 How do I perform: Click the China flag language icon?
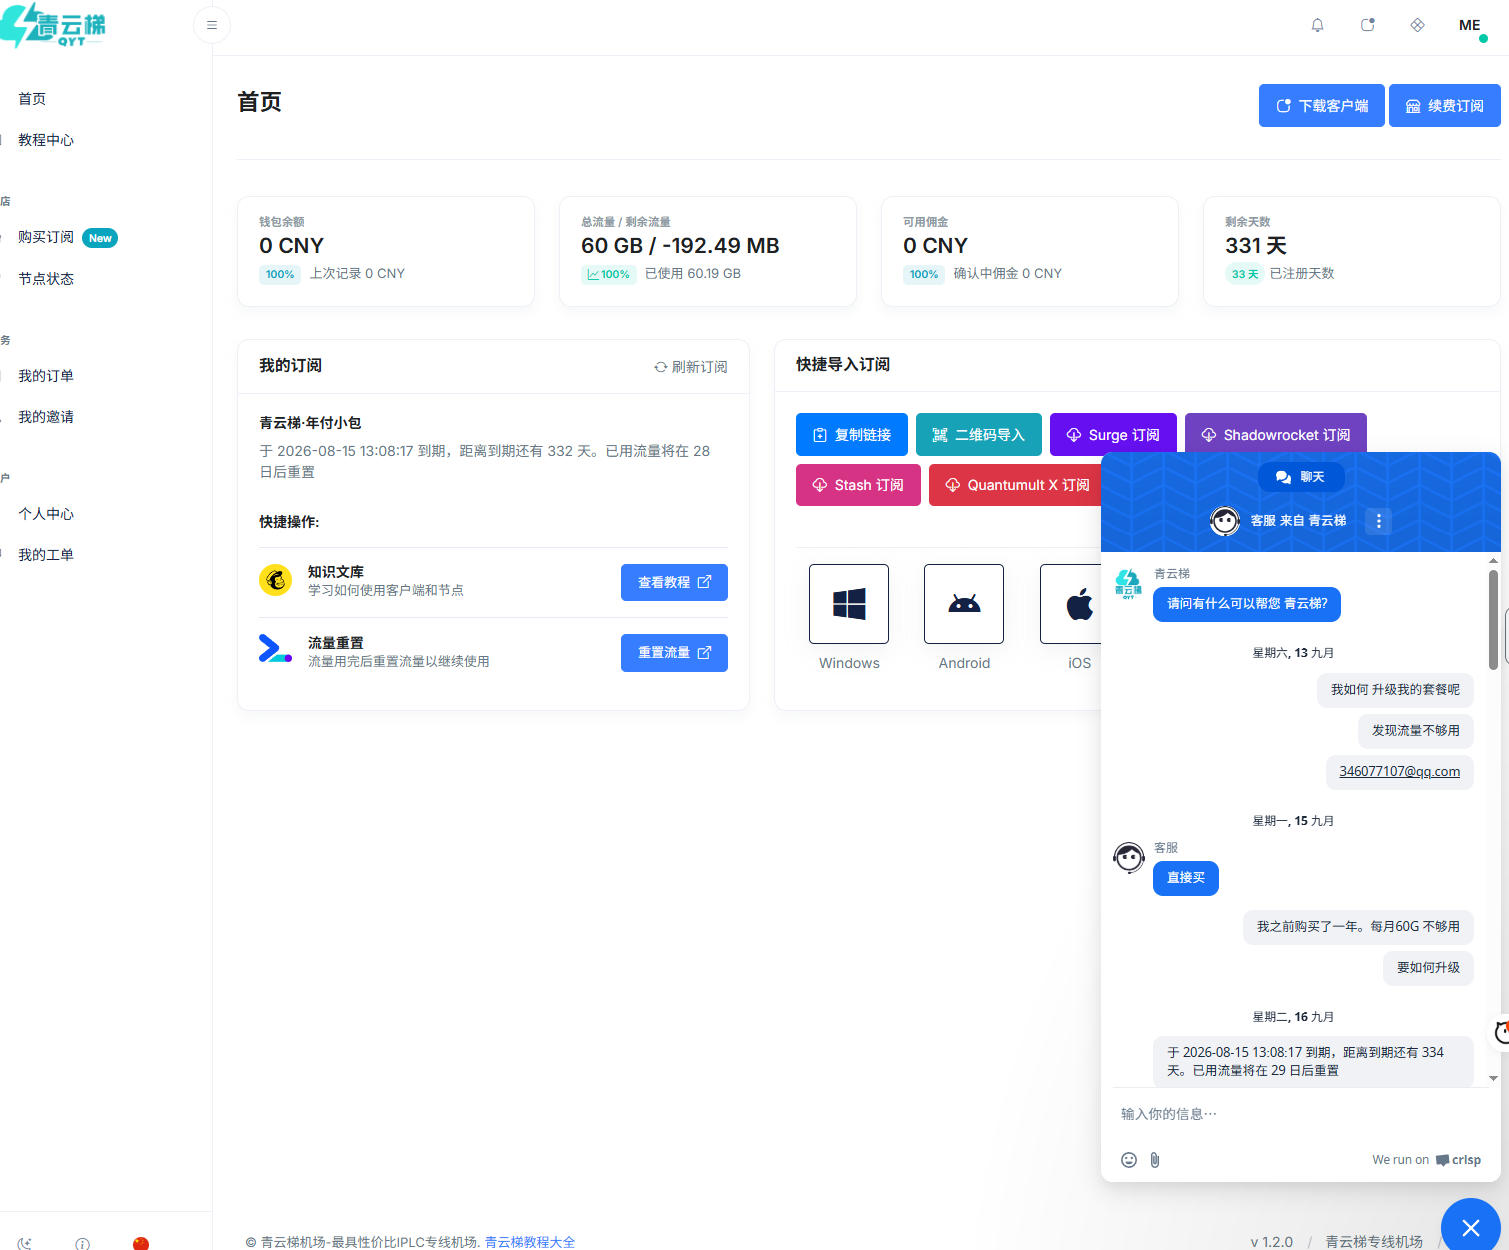click(x=141, y=1243)
